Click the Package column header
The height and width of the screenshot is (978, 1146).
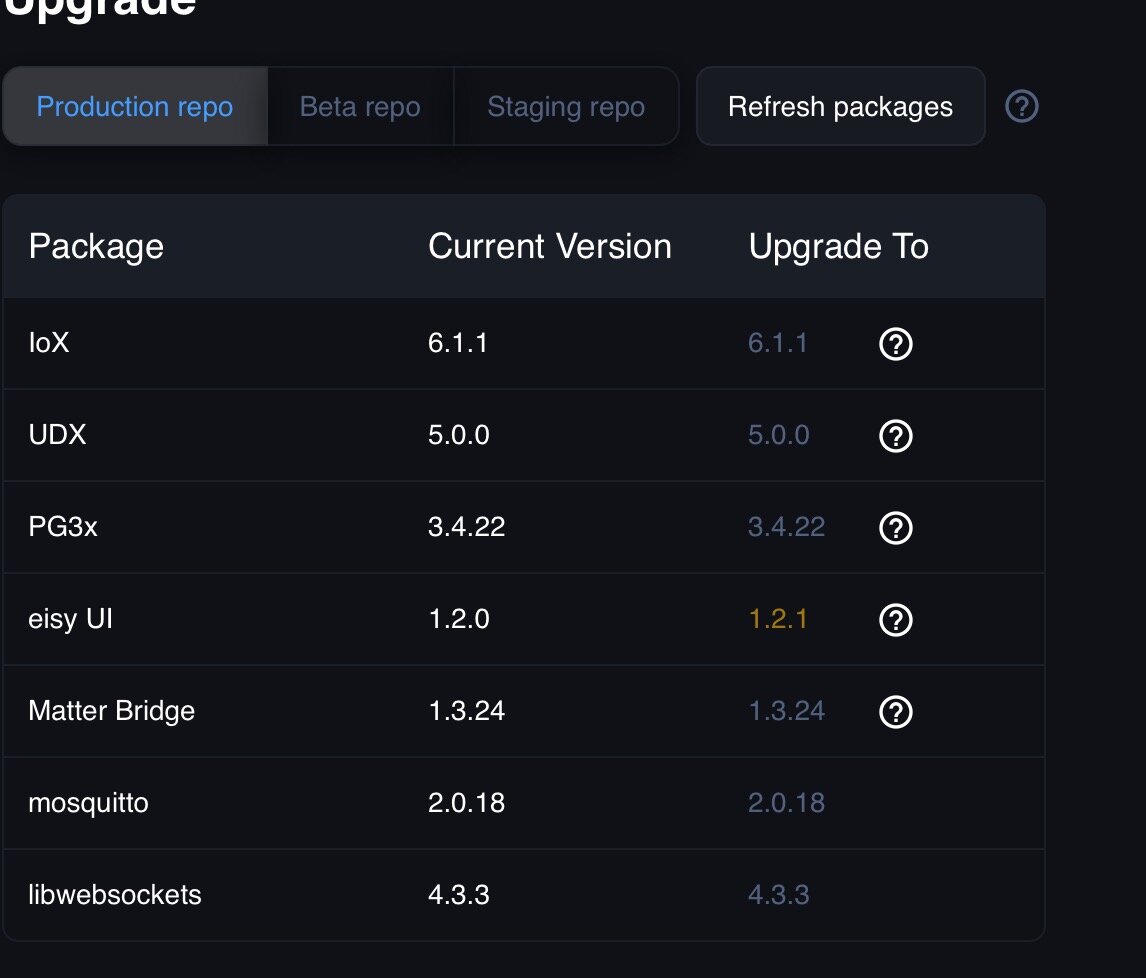point(96,246)
